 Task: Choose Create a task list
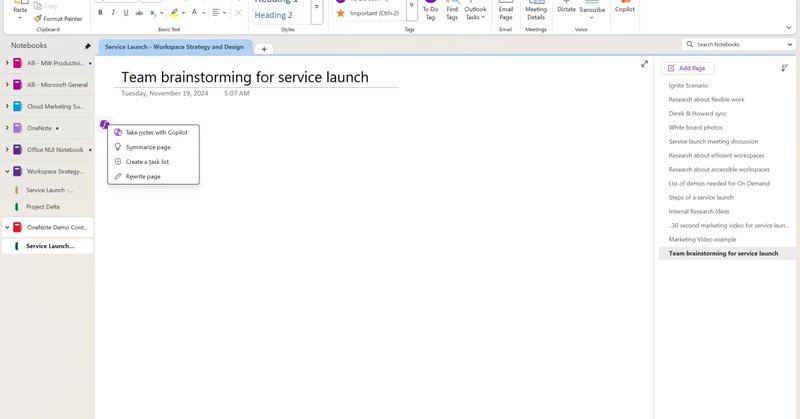[153, 162]
